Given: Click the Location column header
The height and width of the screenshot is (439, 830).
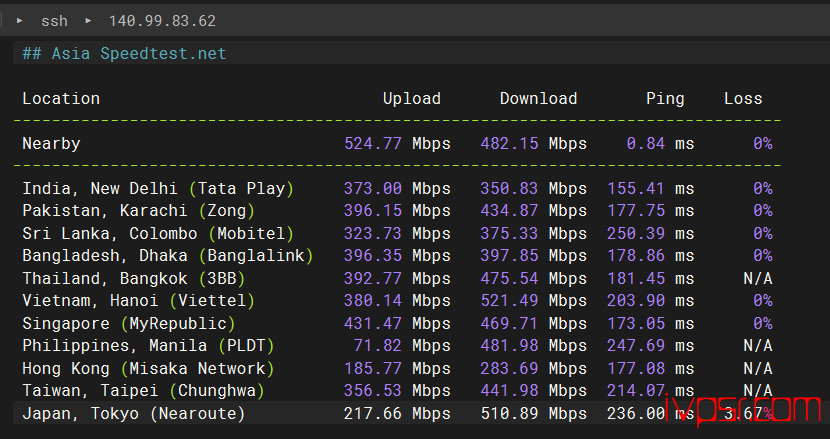Looking at the screenshot, I should [61, 98].
